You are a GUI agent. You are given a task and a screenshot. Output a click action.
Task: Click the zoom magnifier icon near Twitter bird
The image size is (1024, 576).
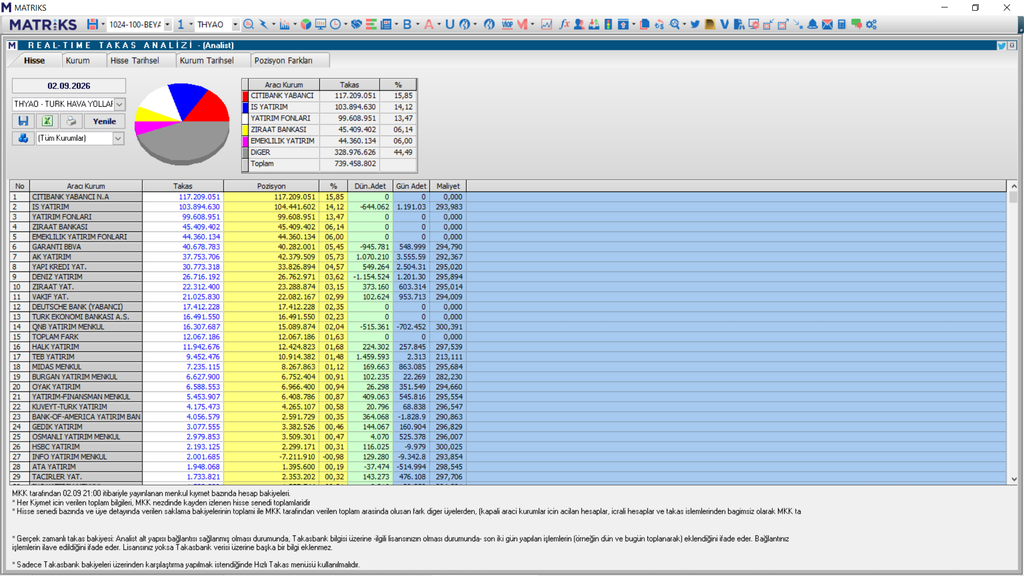[x=675, y=24]
